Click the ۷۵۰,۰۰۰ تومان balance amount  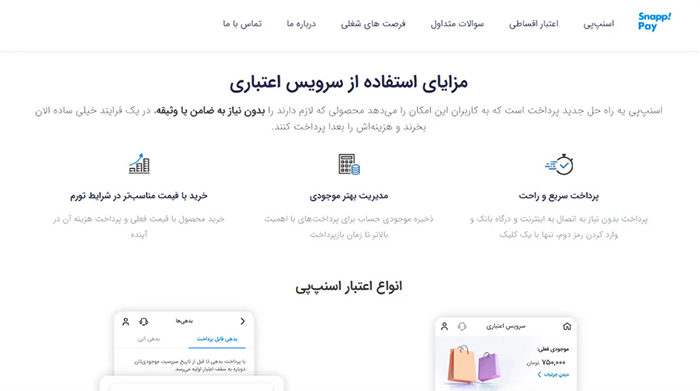pos(546,362)
